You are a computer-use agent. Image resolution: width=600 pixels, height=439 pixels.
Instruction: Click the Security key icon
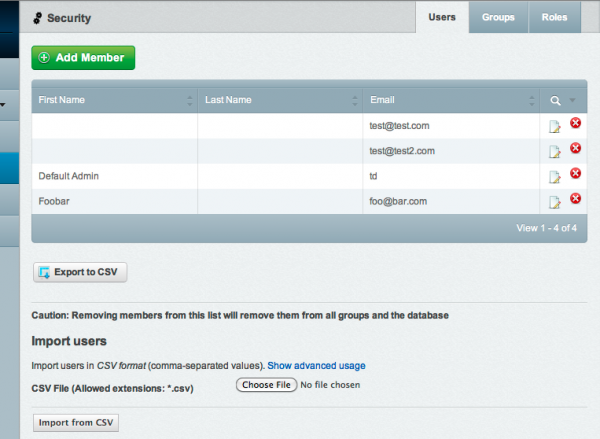click(x=38, y=18)
